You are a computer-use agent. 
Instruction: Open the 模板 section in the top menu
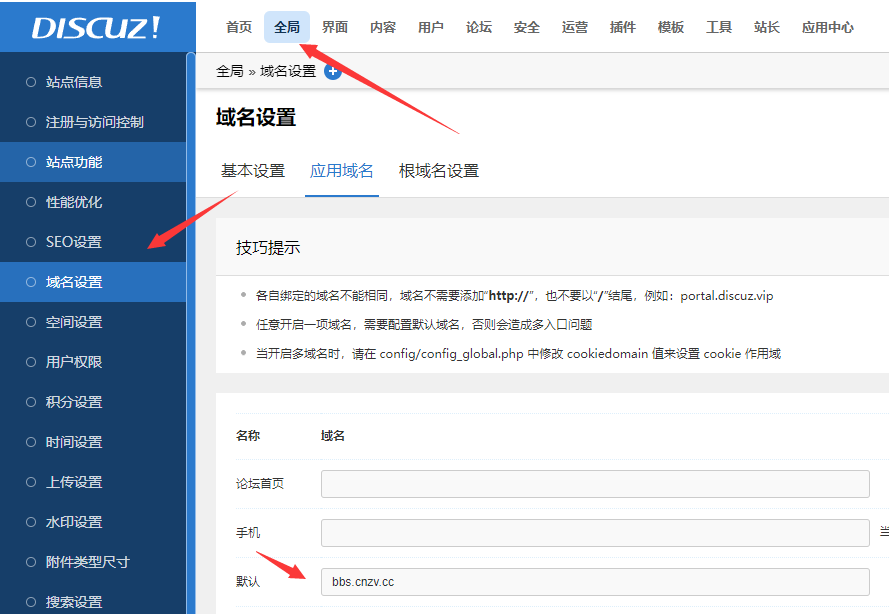(671, 27)
